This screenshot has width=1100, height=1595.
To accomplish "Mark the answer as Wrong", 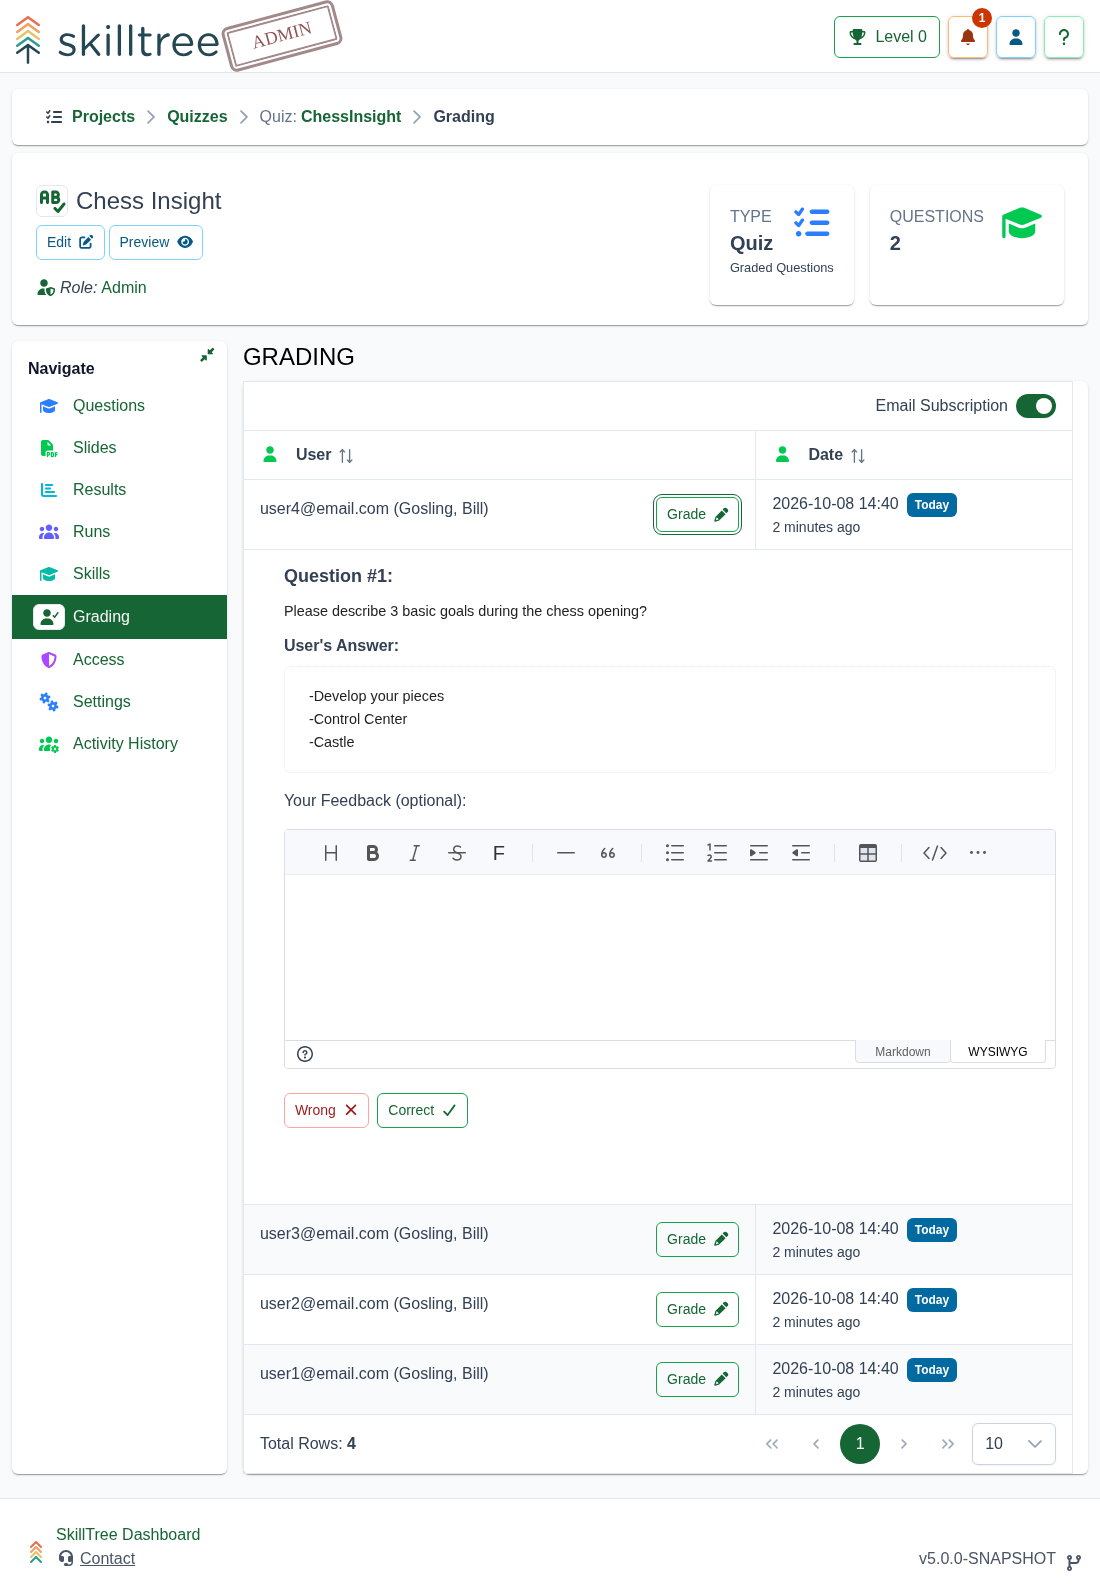I will click(326, 1110).
